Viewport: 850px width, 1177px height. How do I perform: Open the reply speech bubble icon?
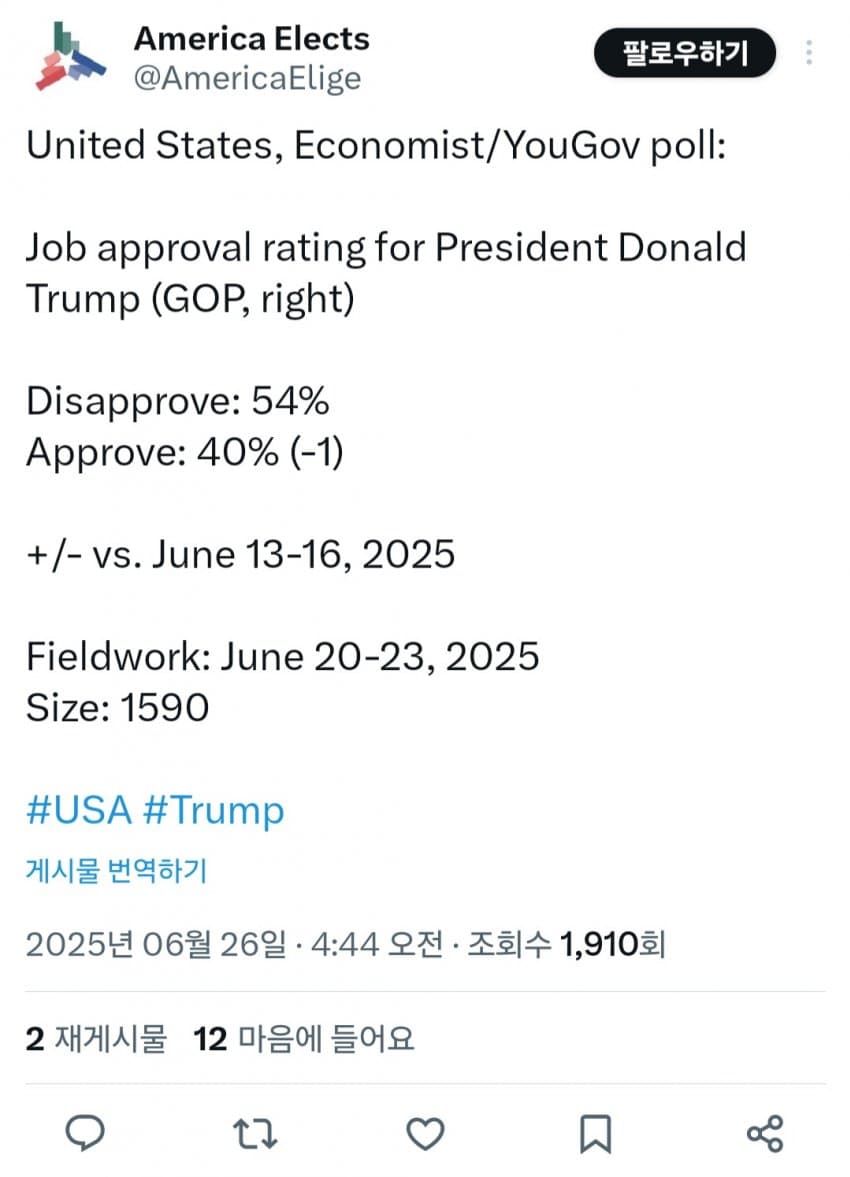tap(85, 1133)
